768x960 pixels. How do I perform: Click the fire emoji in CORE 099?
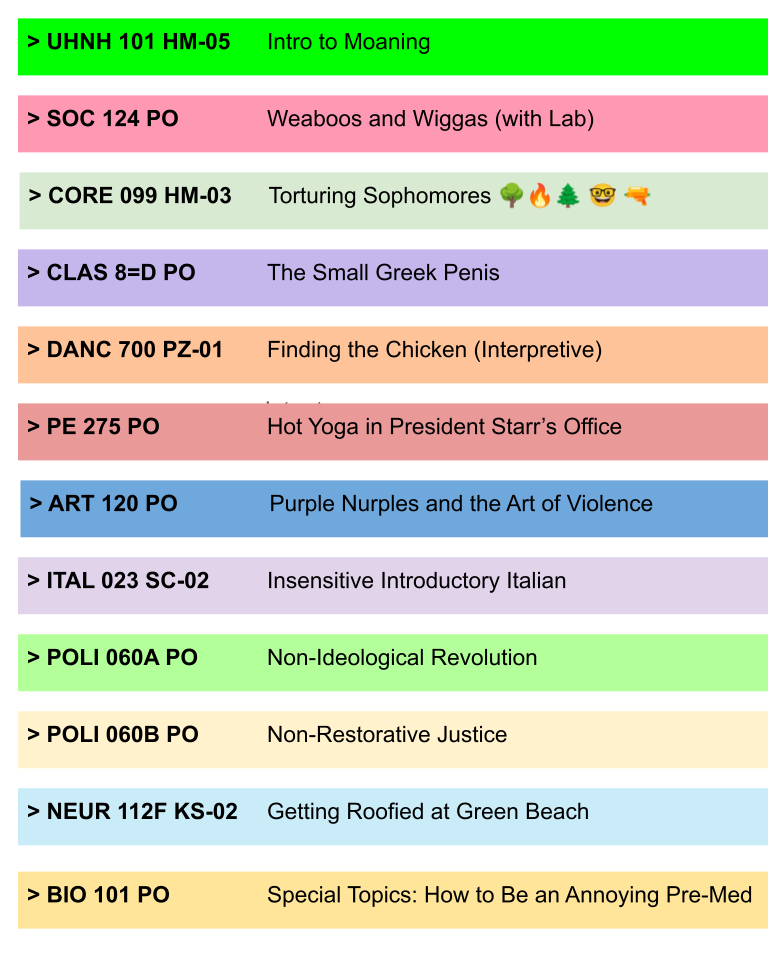[540, 196]
